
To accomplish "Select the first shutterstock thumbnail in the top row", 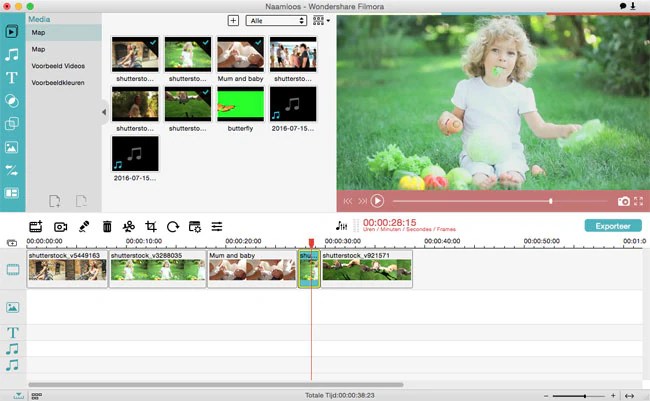I will pos(135,54).
